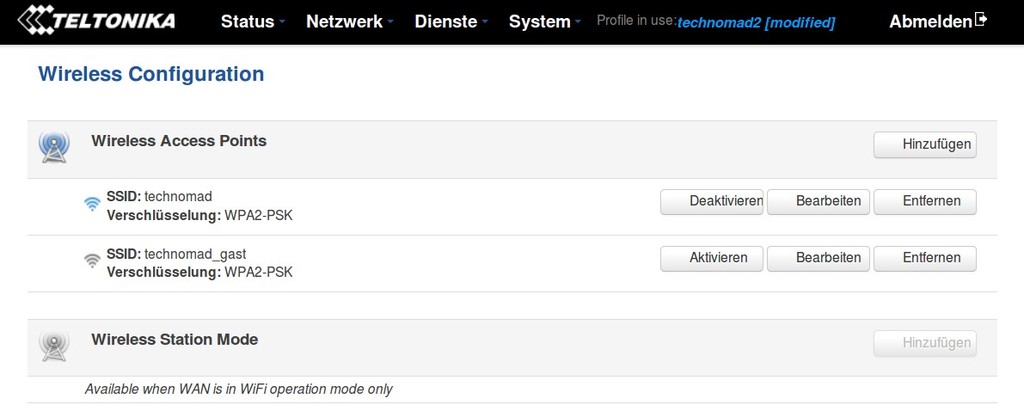
Task: Remove the technomad access point
Action: 925,202
